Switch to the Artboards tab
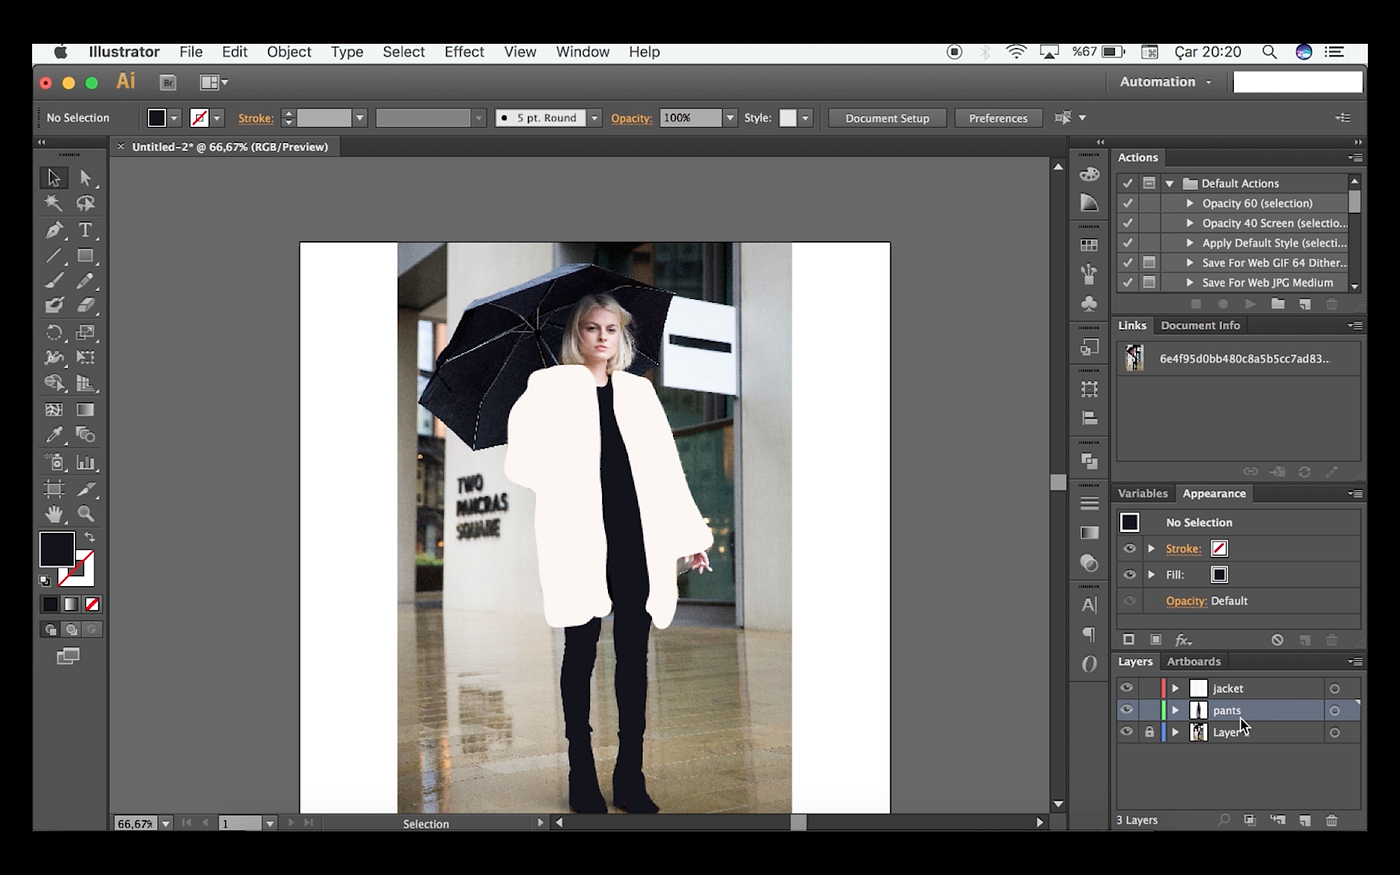Screen dimensions: 1400x875 coord(1194,661)
